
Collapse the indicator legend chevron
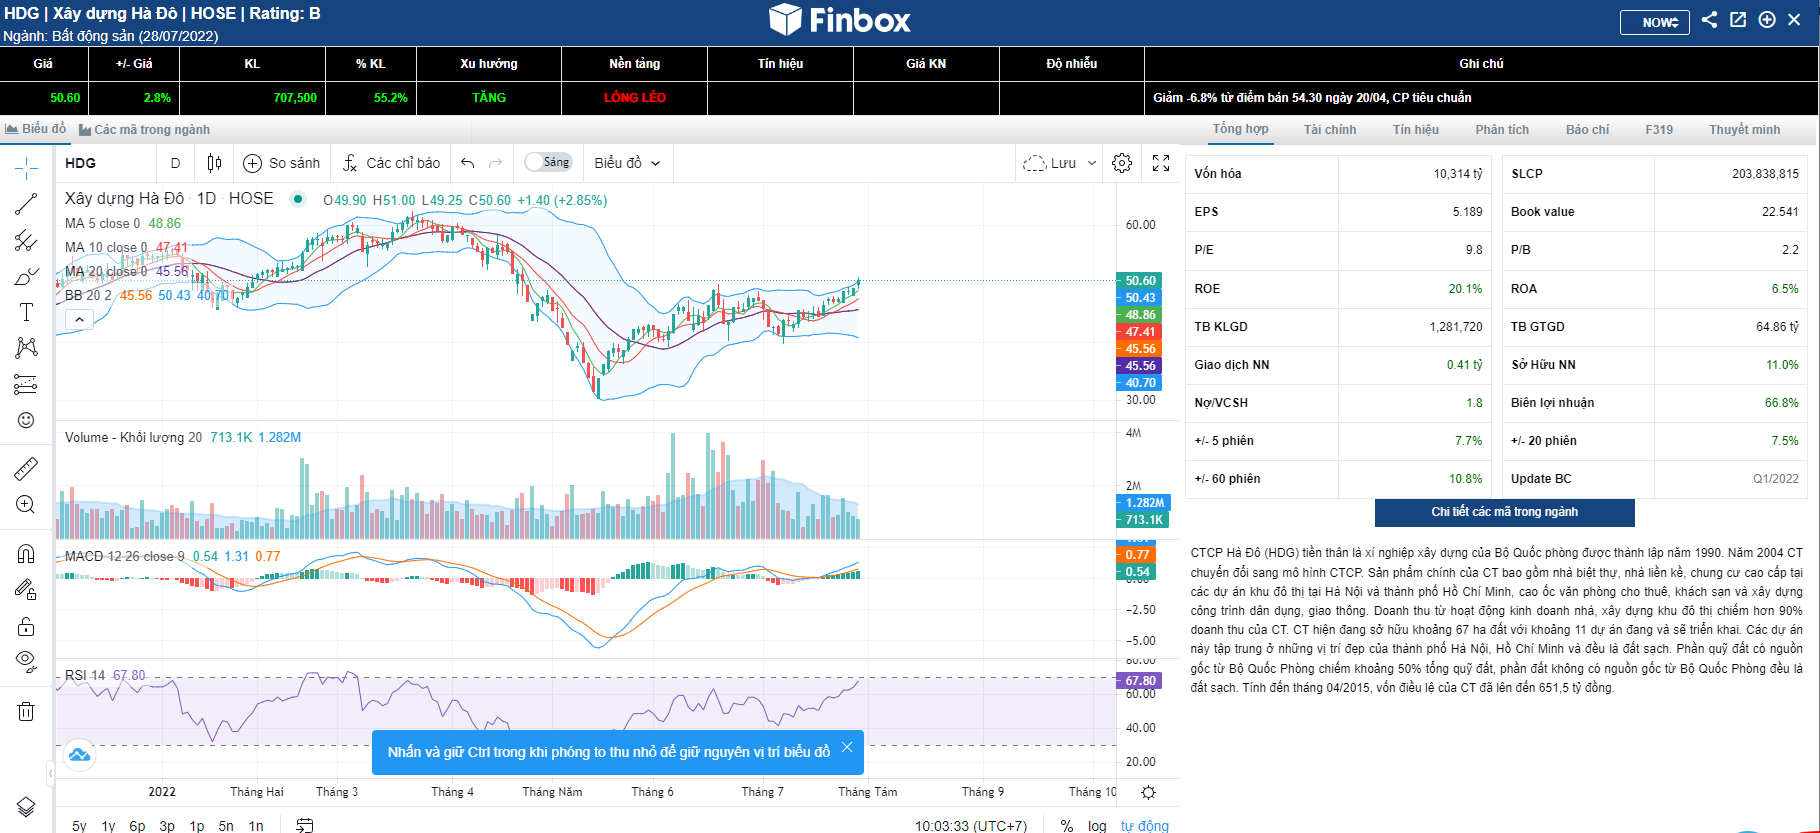coord(79,319)
